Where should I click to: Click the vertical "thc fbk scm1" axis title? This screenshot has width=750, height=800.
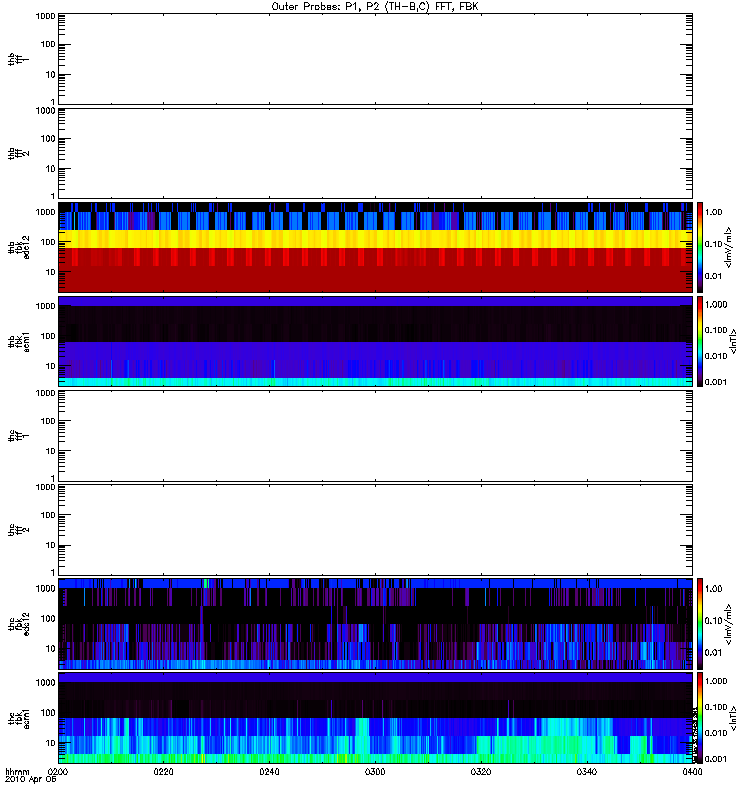(19, 718)
